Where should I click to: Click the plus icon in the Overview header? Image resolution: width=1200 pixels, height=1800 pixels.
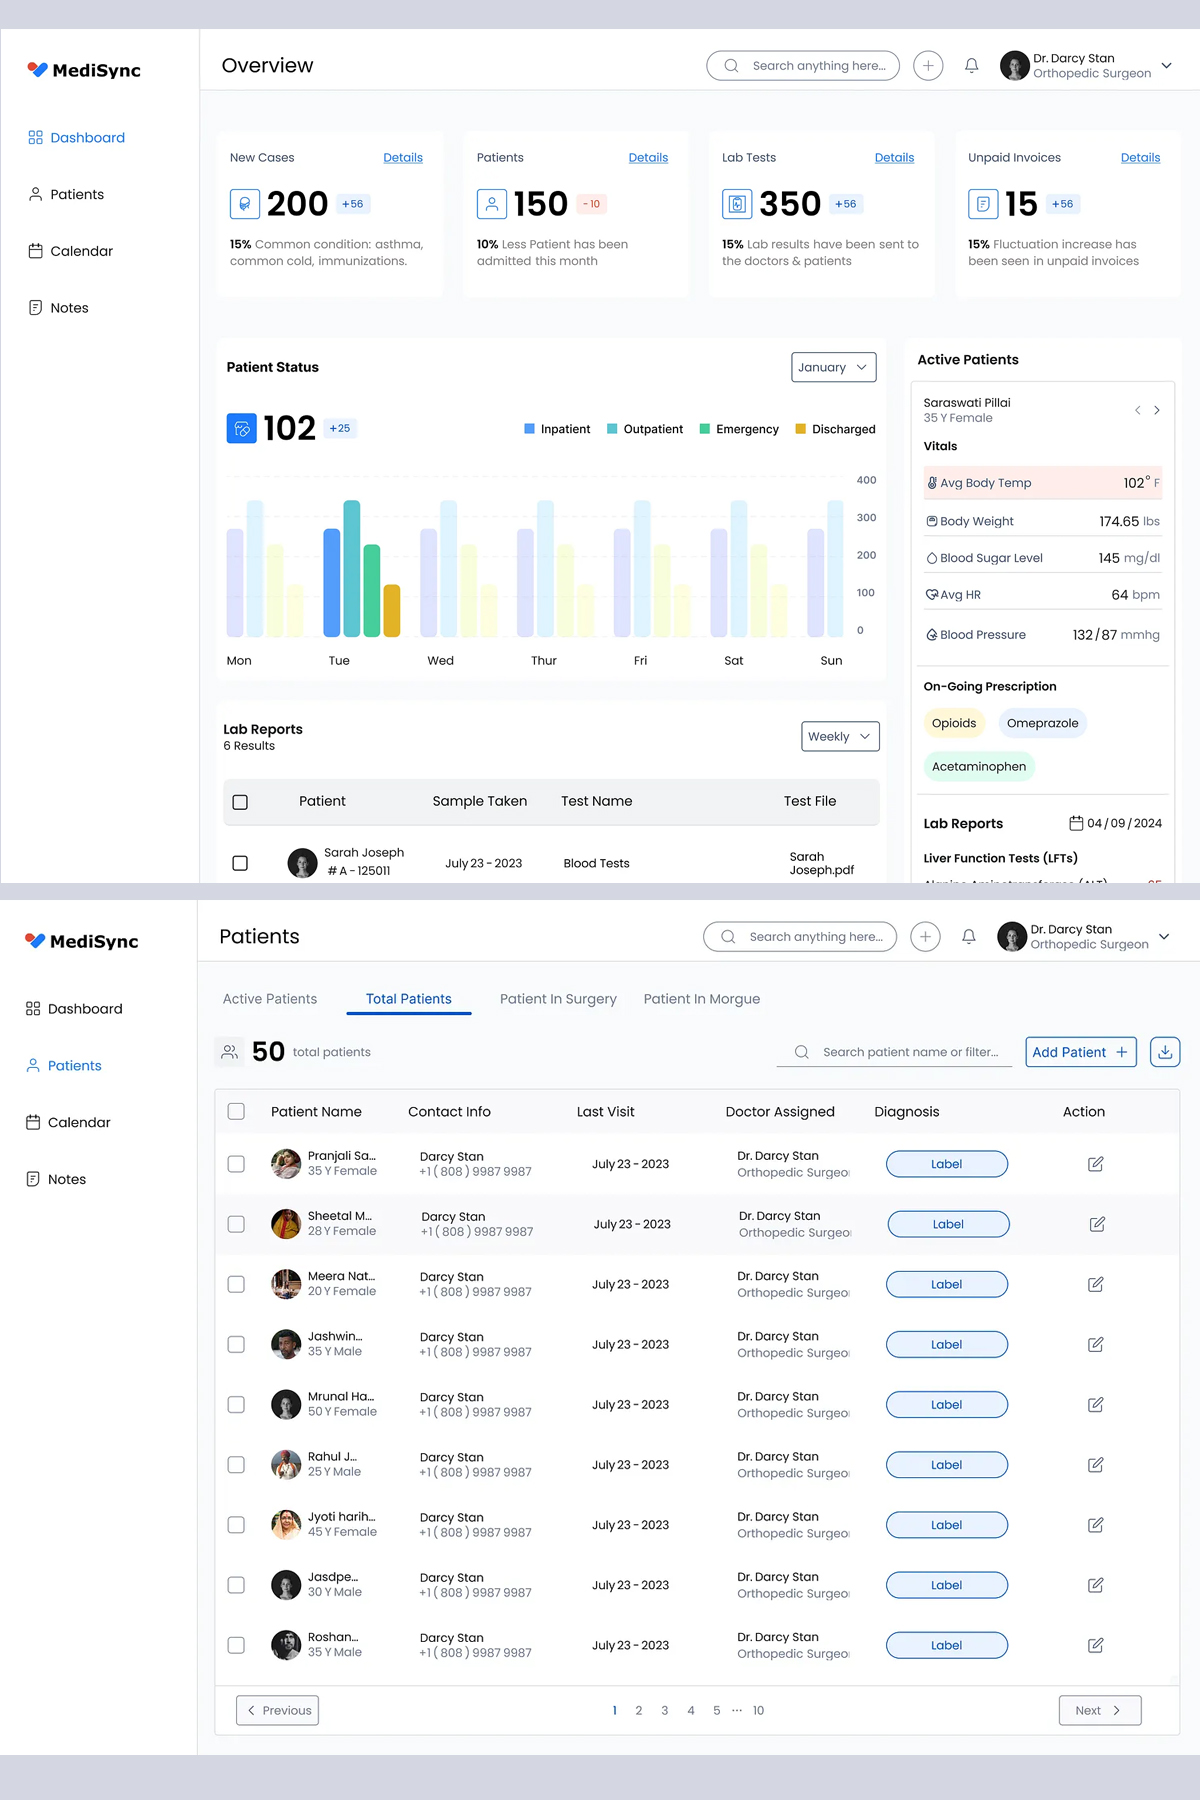click(x=928, y=66)
